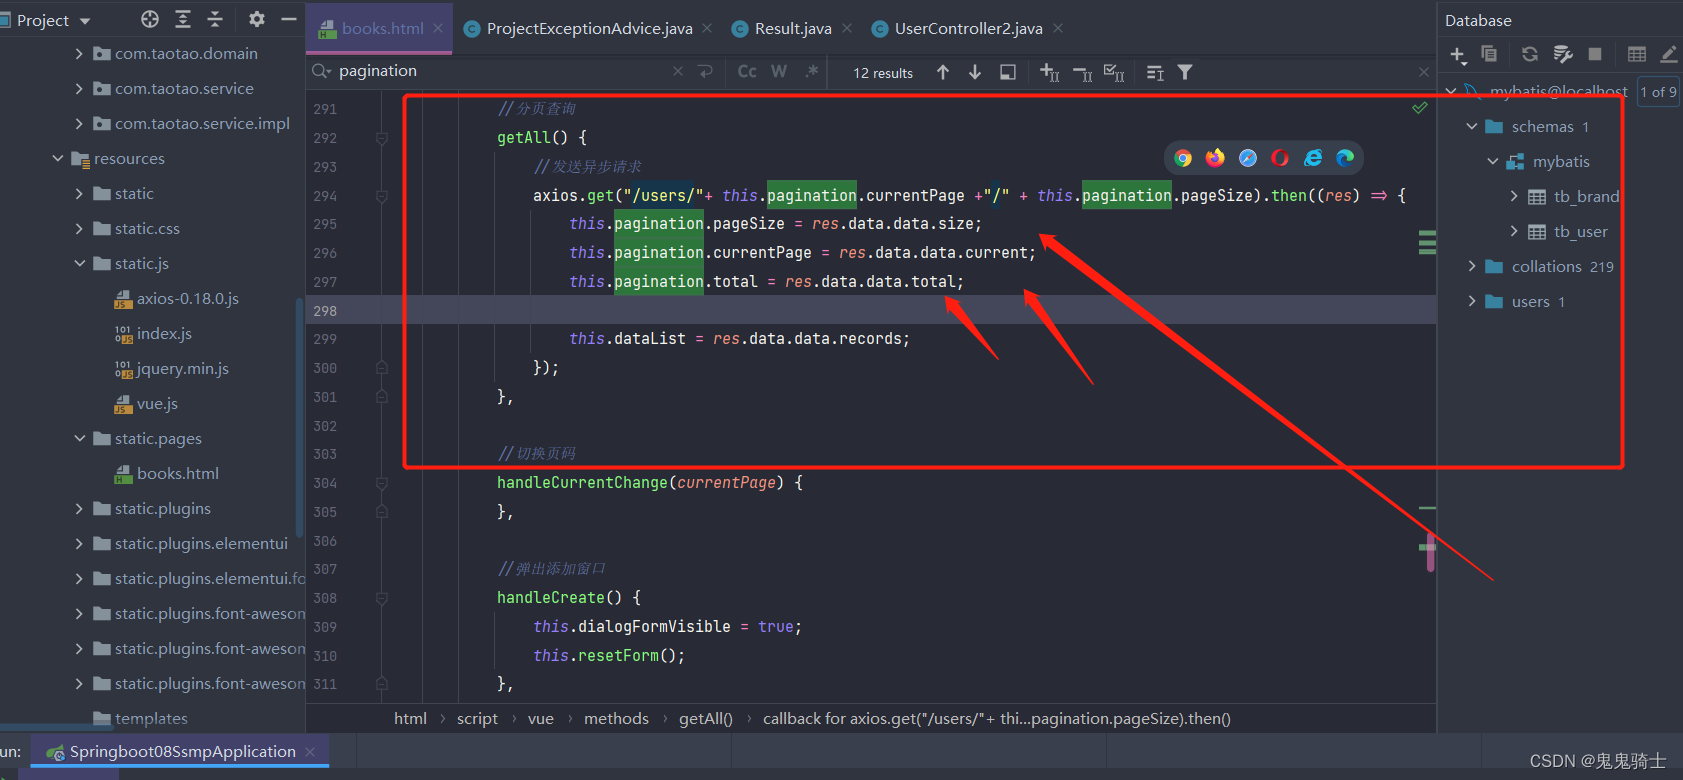The image size is (1683, 780).
Task: Toggle code folding at line 294
Action: [x=381, y=196]
